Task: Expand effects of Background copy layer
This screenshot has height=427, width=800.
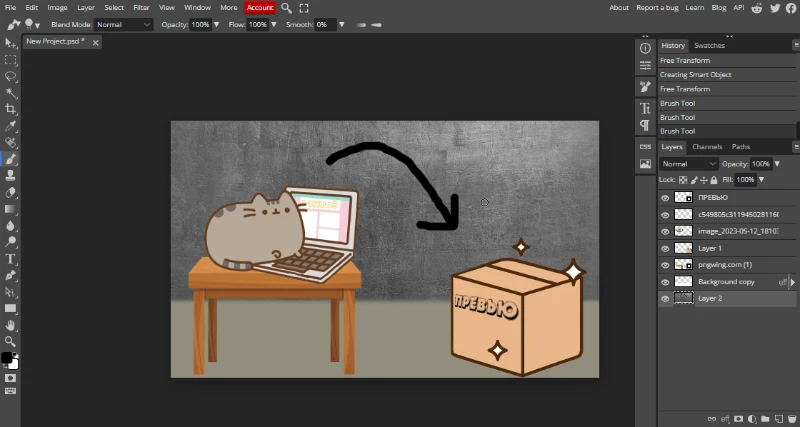Action: pyautogui.click(x=792, y=282)
